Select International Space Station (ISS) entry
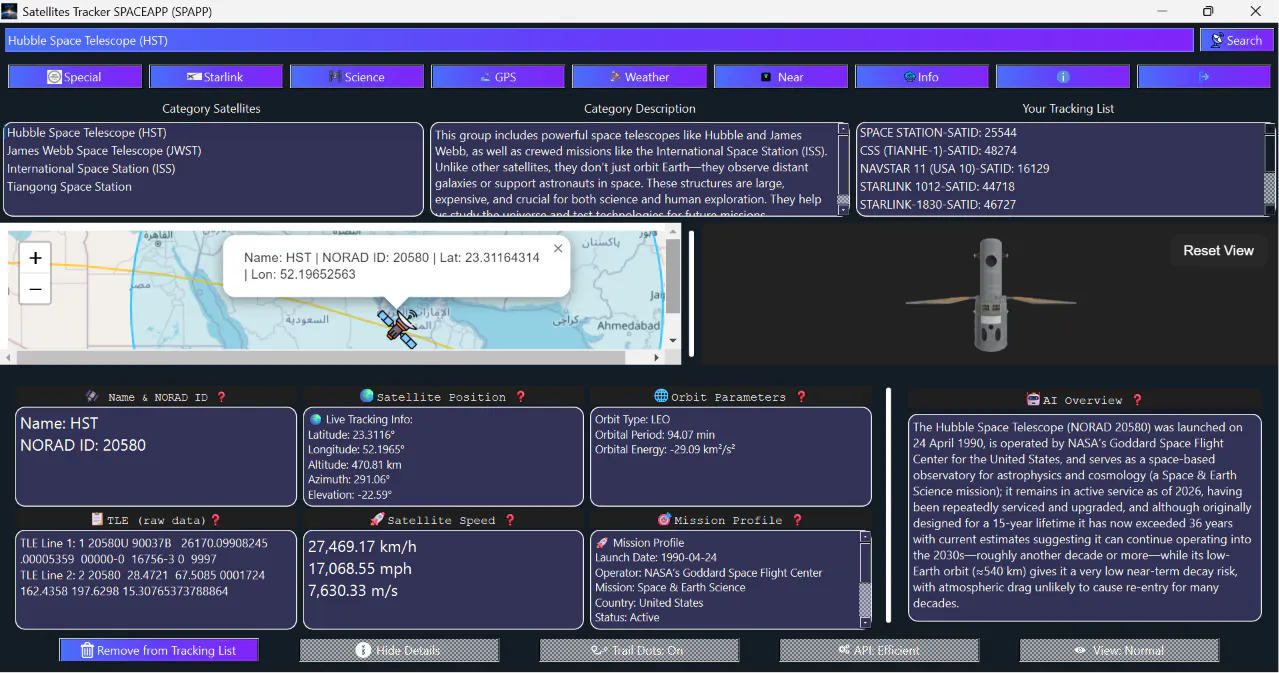 (91, 168)
